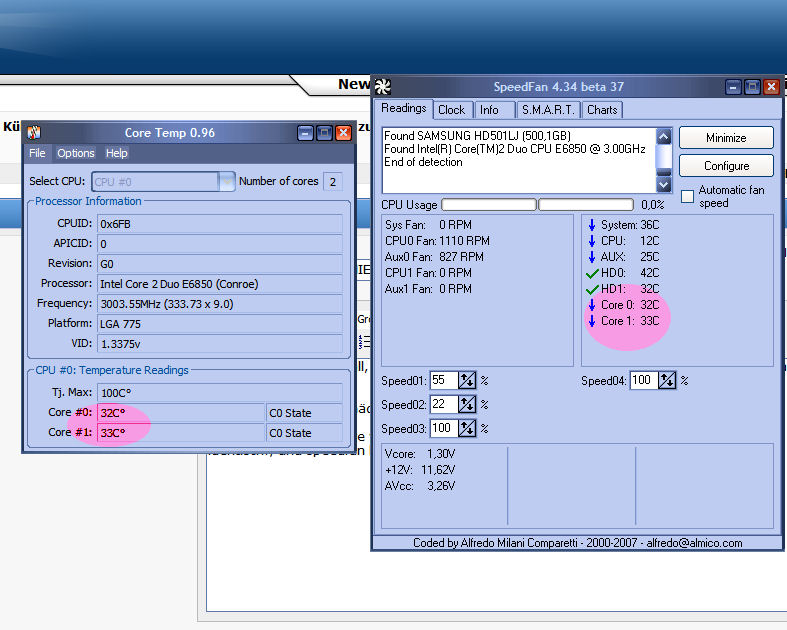The height and width of the screenshot is (630, 787).
Task: Click the Core #0 temperature 32C° in Core Temp
Action: [181, 413]
